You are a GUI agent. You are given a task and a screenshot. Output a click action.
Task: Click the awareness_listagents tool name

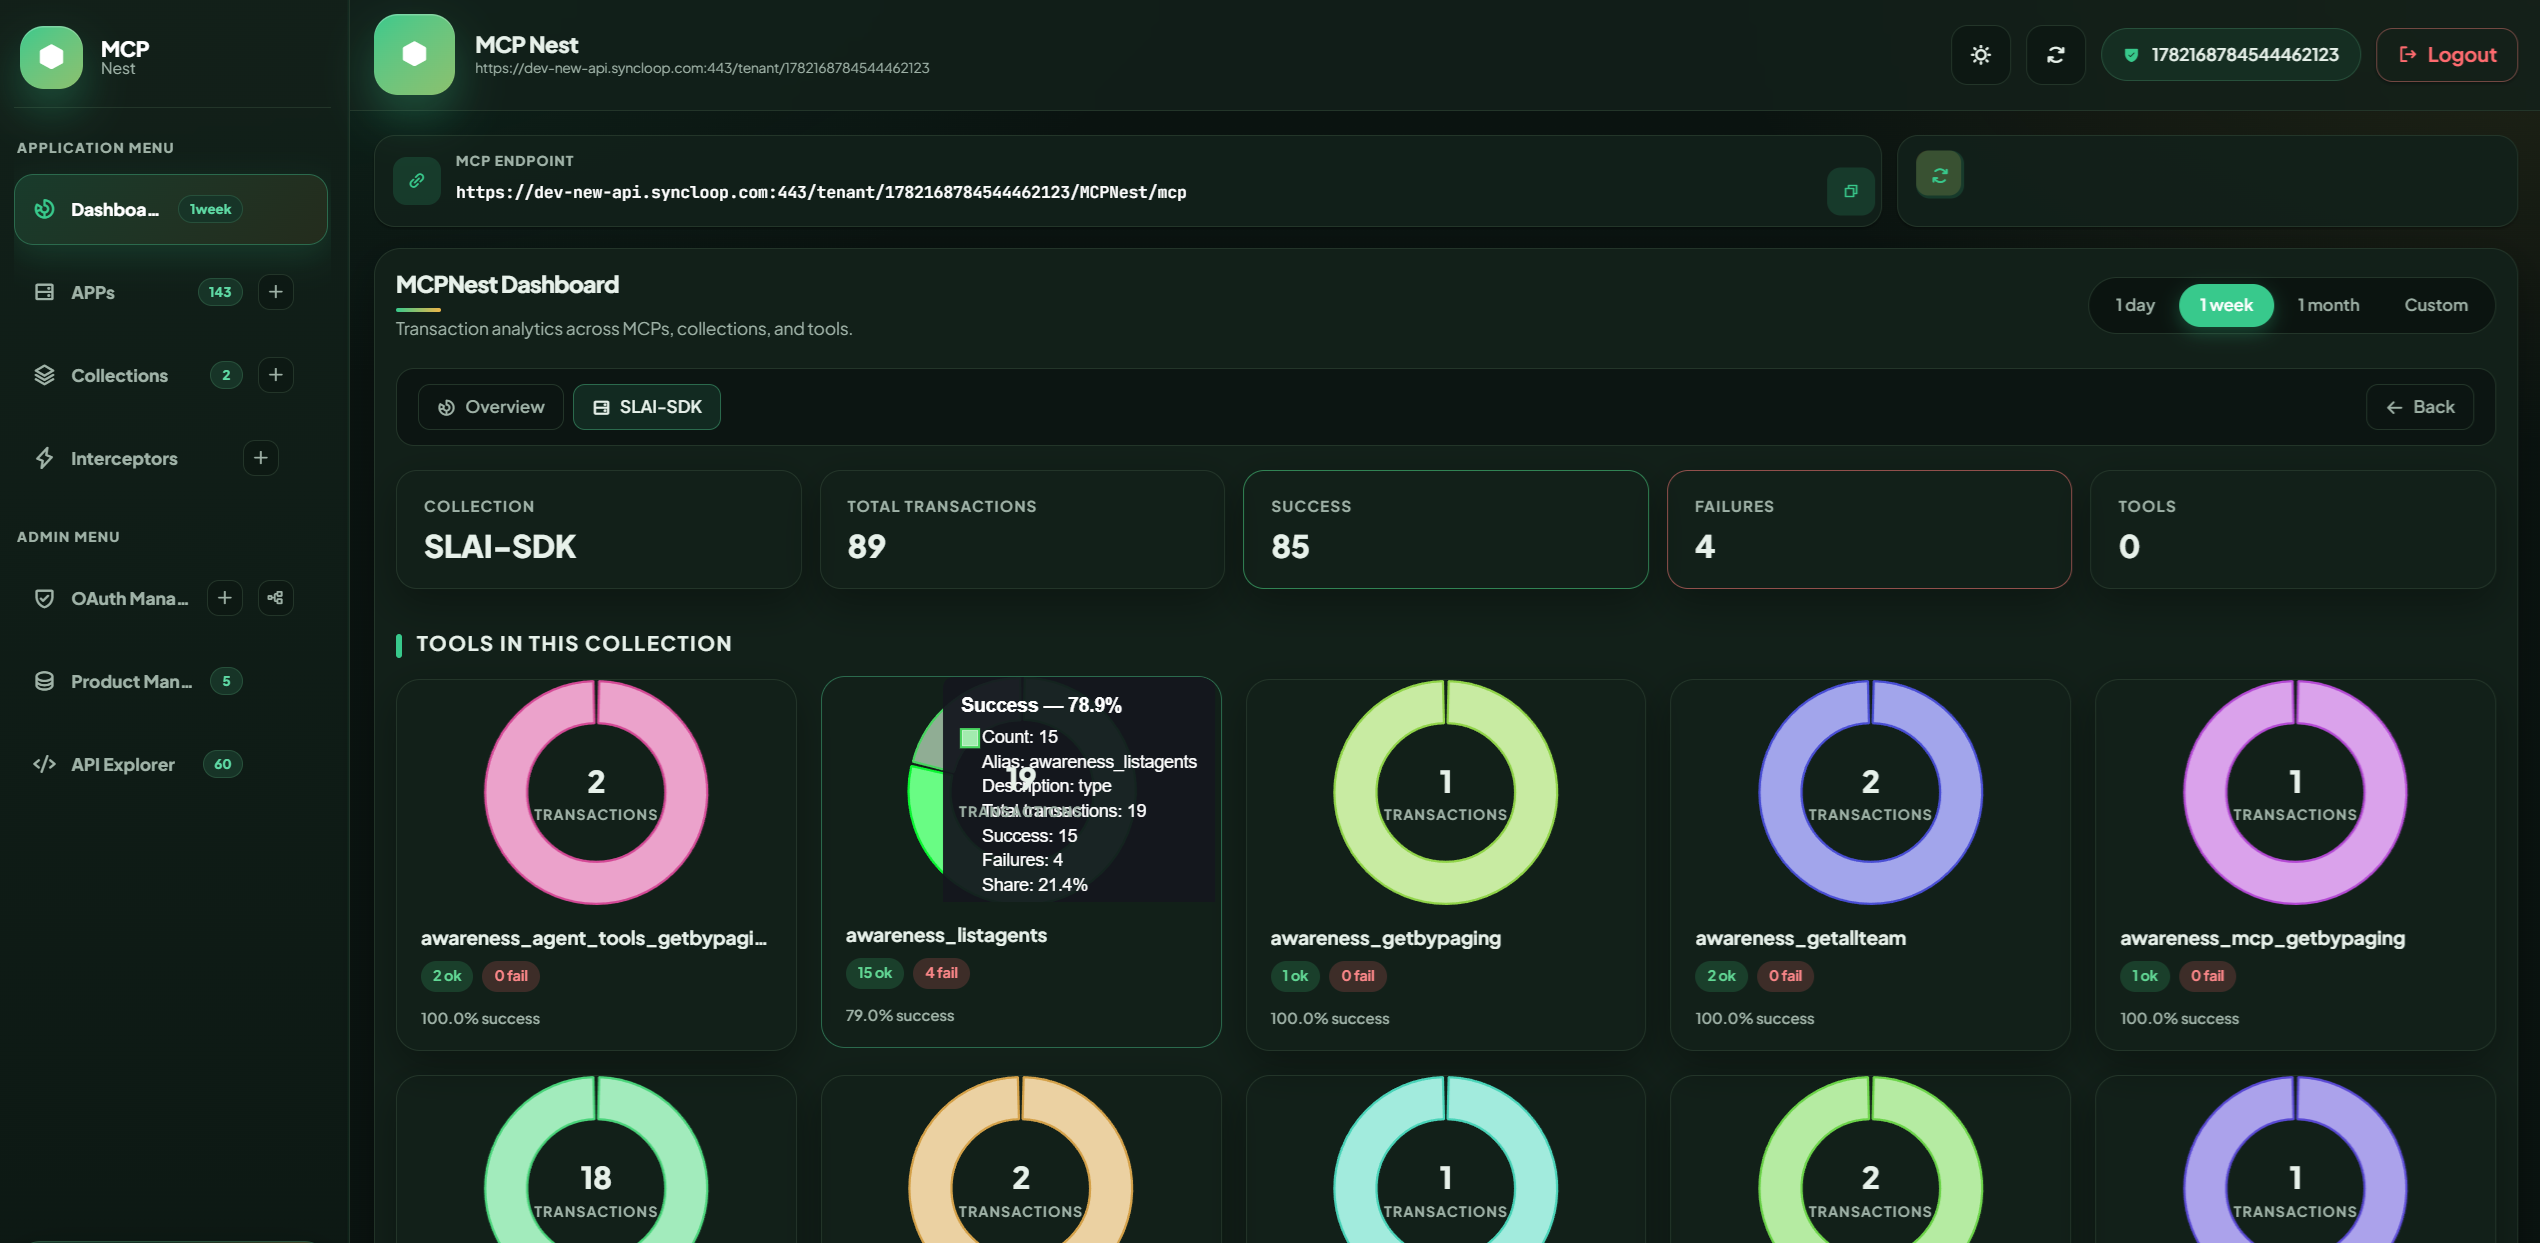point(946,935)
